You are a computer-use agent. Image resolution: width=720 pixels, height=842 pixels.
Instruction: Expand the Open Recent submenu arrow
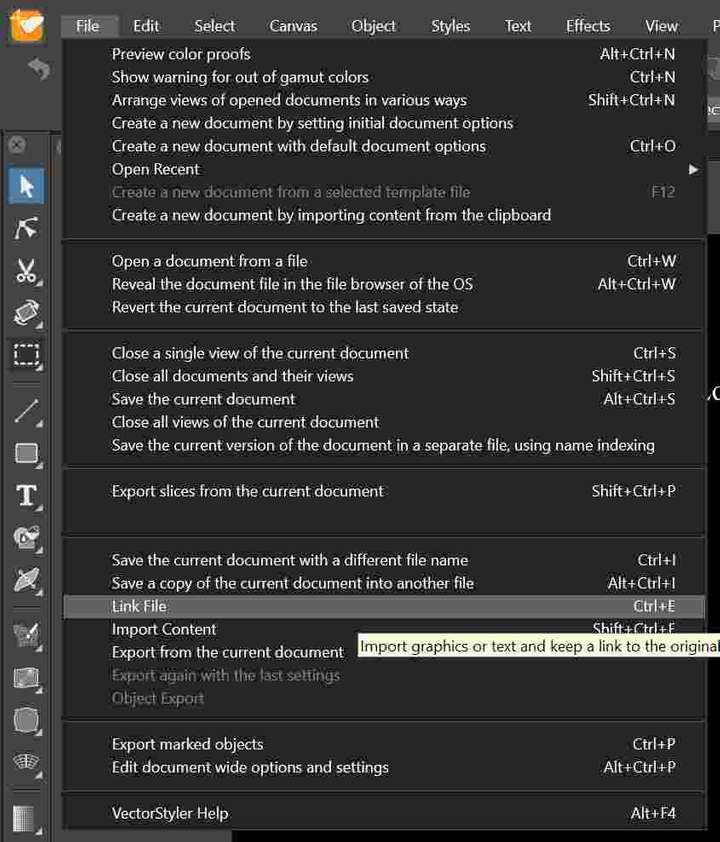[x=693, y=170]
